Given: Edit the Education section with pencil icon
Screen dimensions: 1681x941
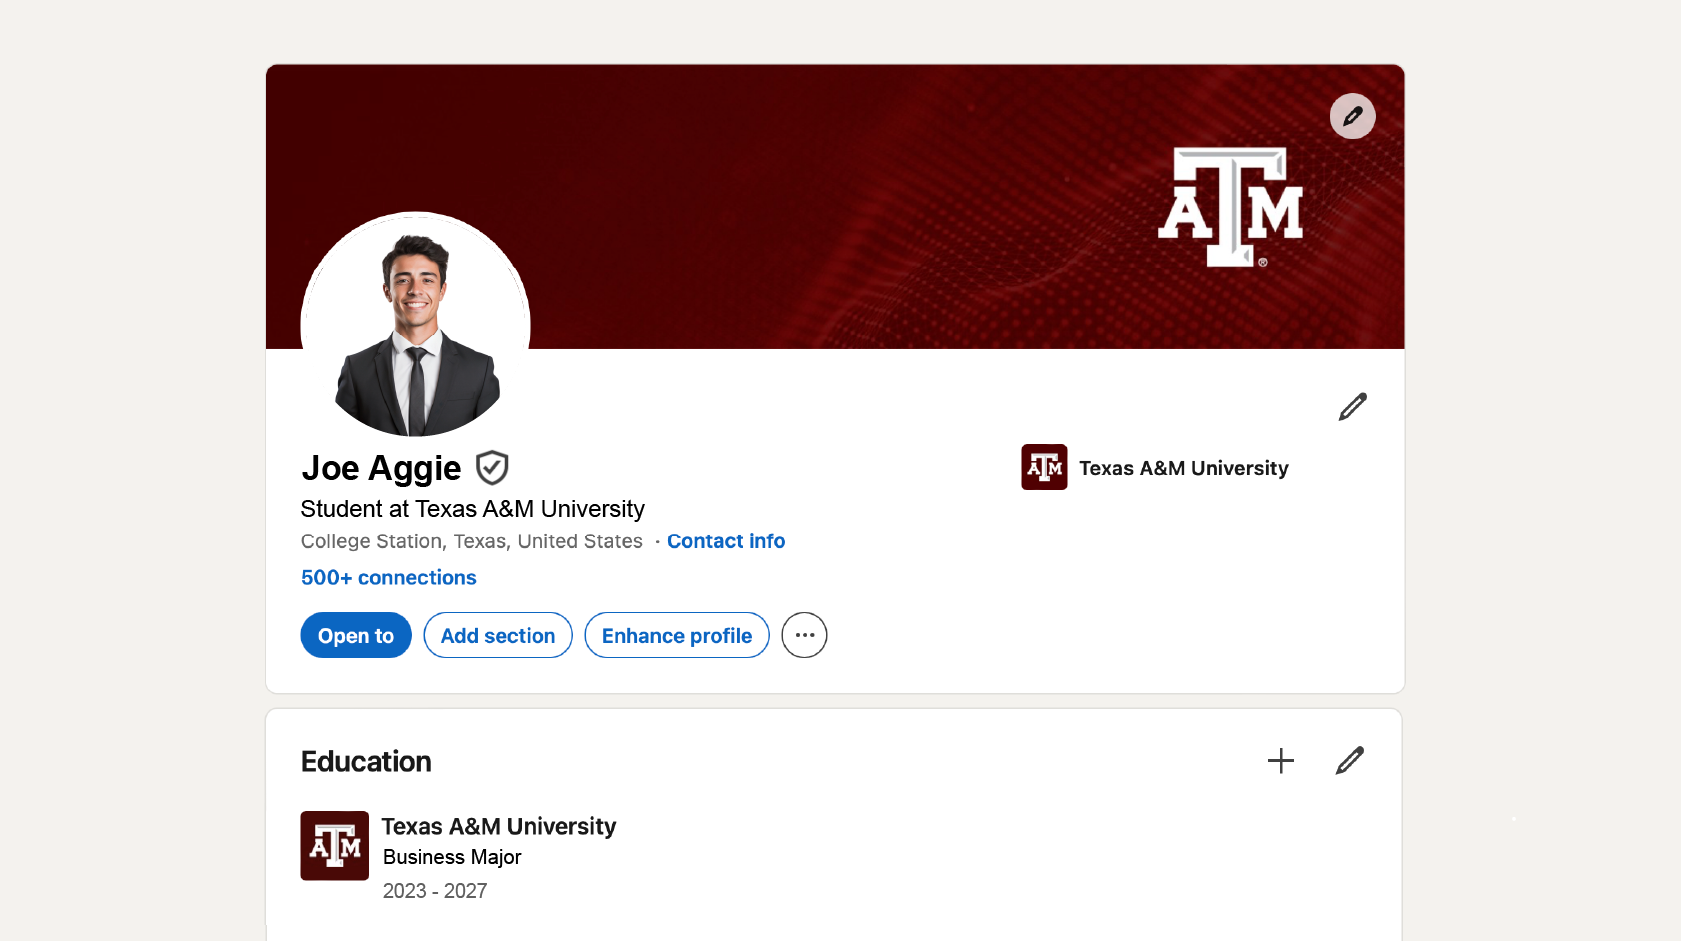Looking at the screenshot, I should pos(1349,761).
